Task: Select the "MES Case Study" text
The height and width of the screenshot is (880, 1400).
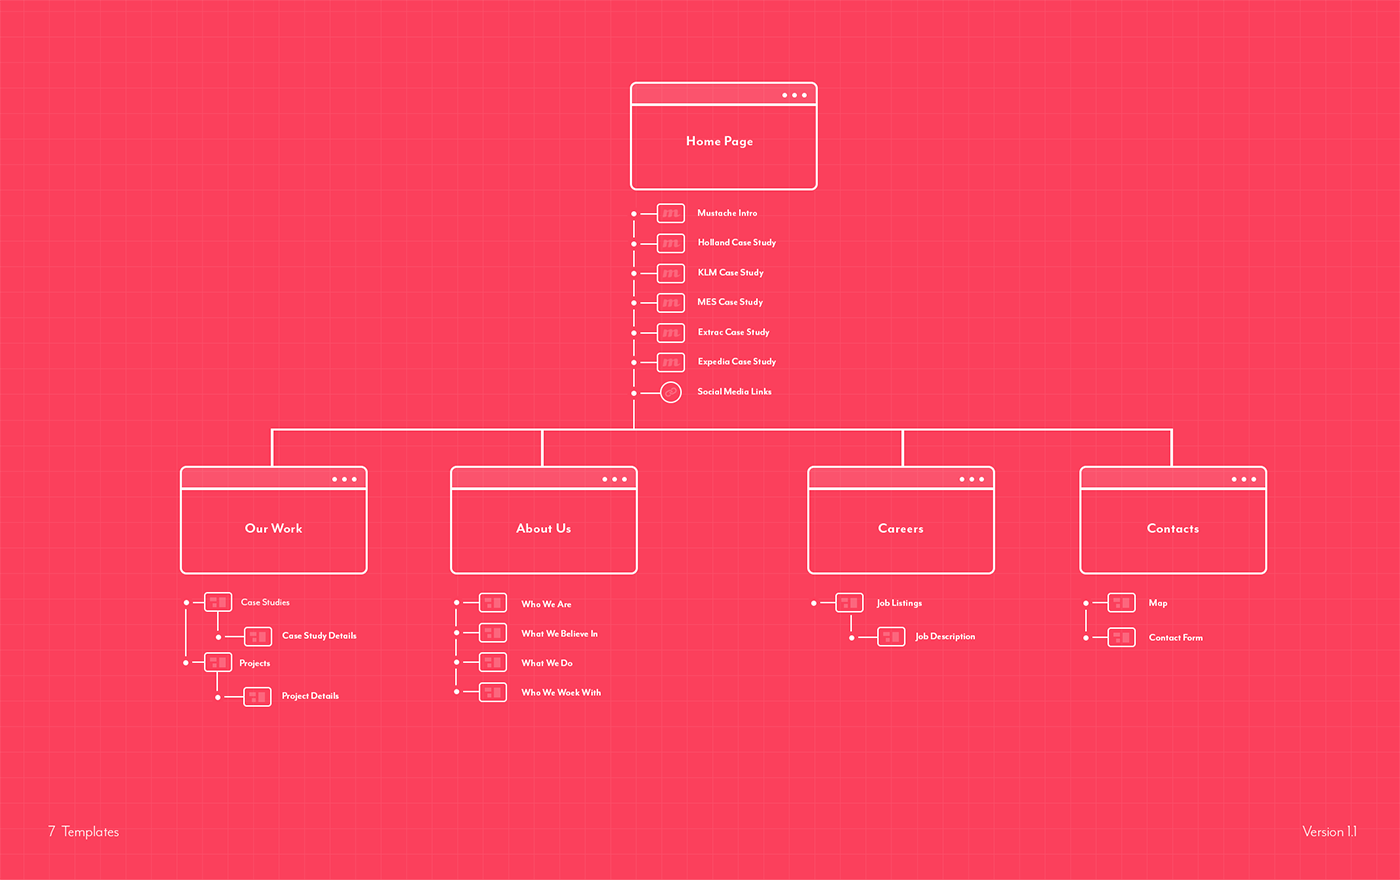Action: [730, 302]
